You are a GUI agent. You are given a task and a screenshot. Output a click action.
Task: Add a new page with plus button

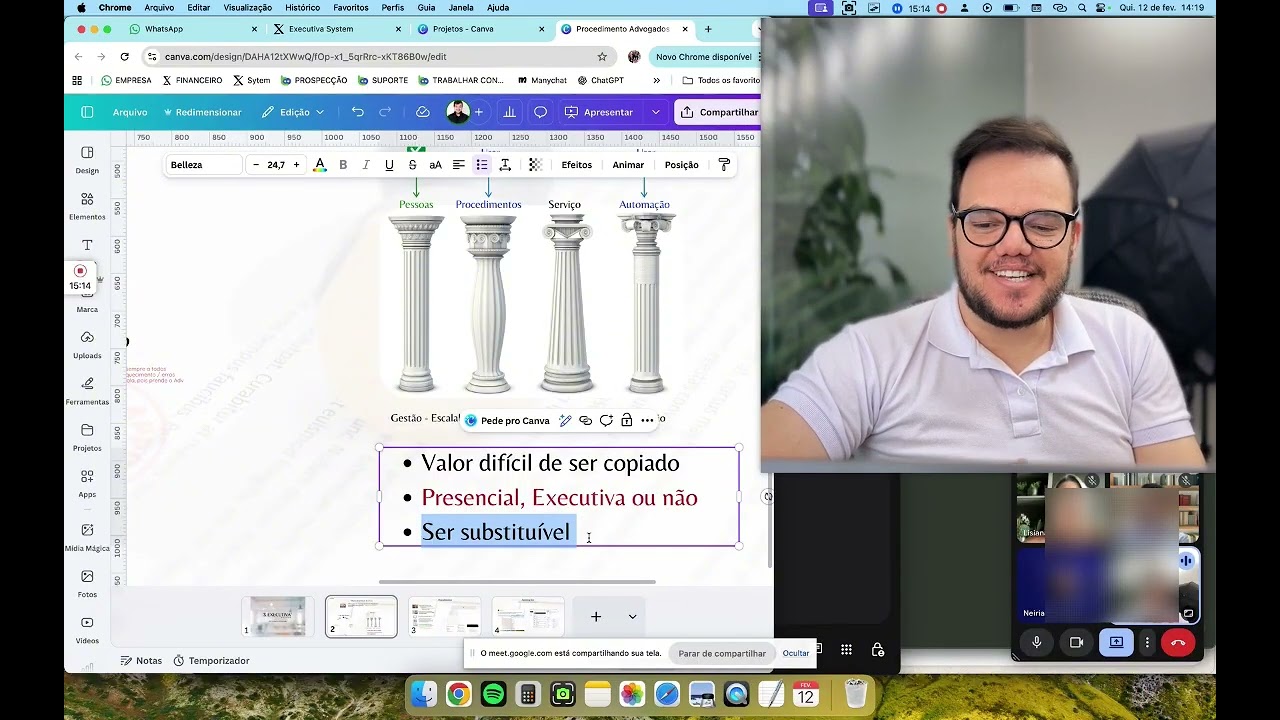point(596,617)
